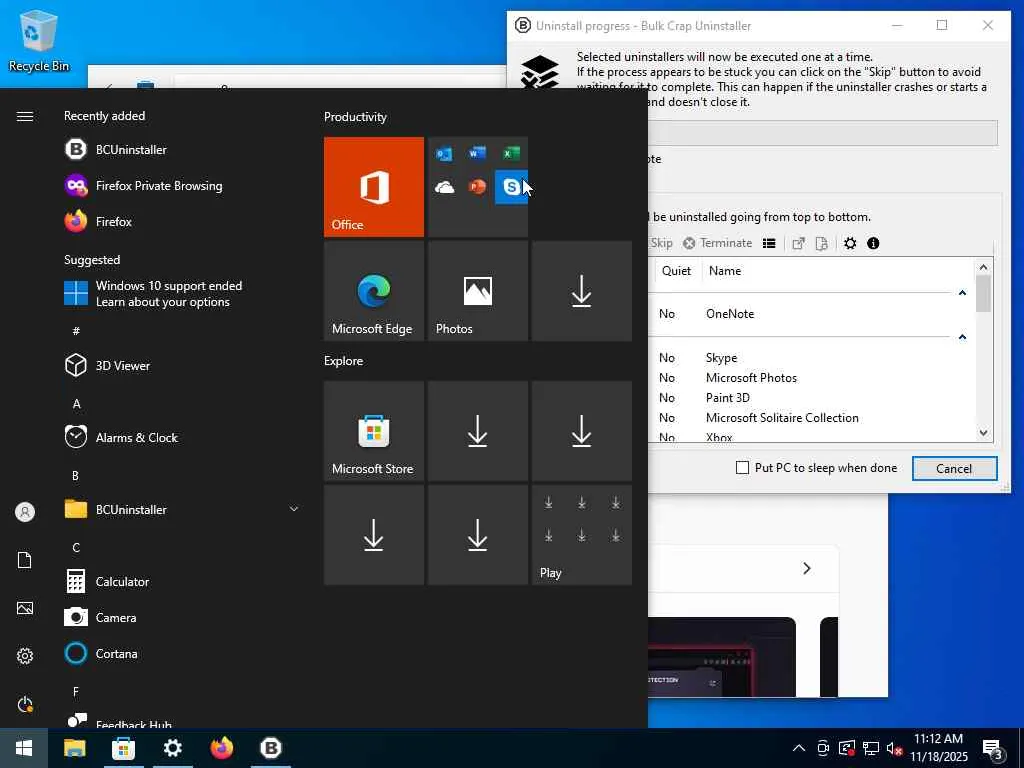1024x768 pixels.
Task: Open the OneDrive mini tile
Action: pos(445,187)
